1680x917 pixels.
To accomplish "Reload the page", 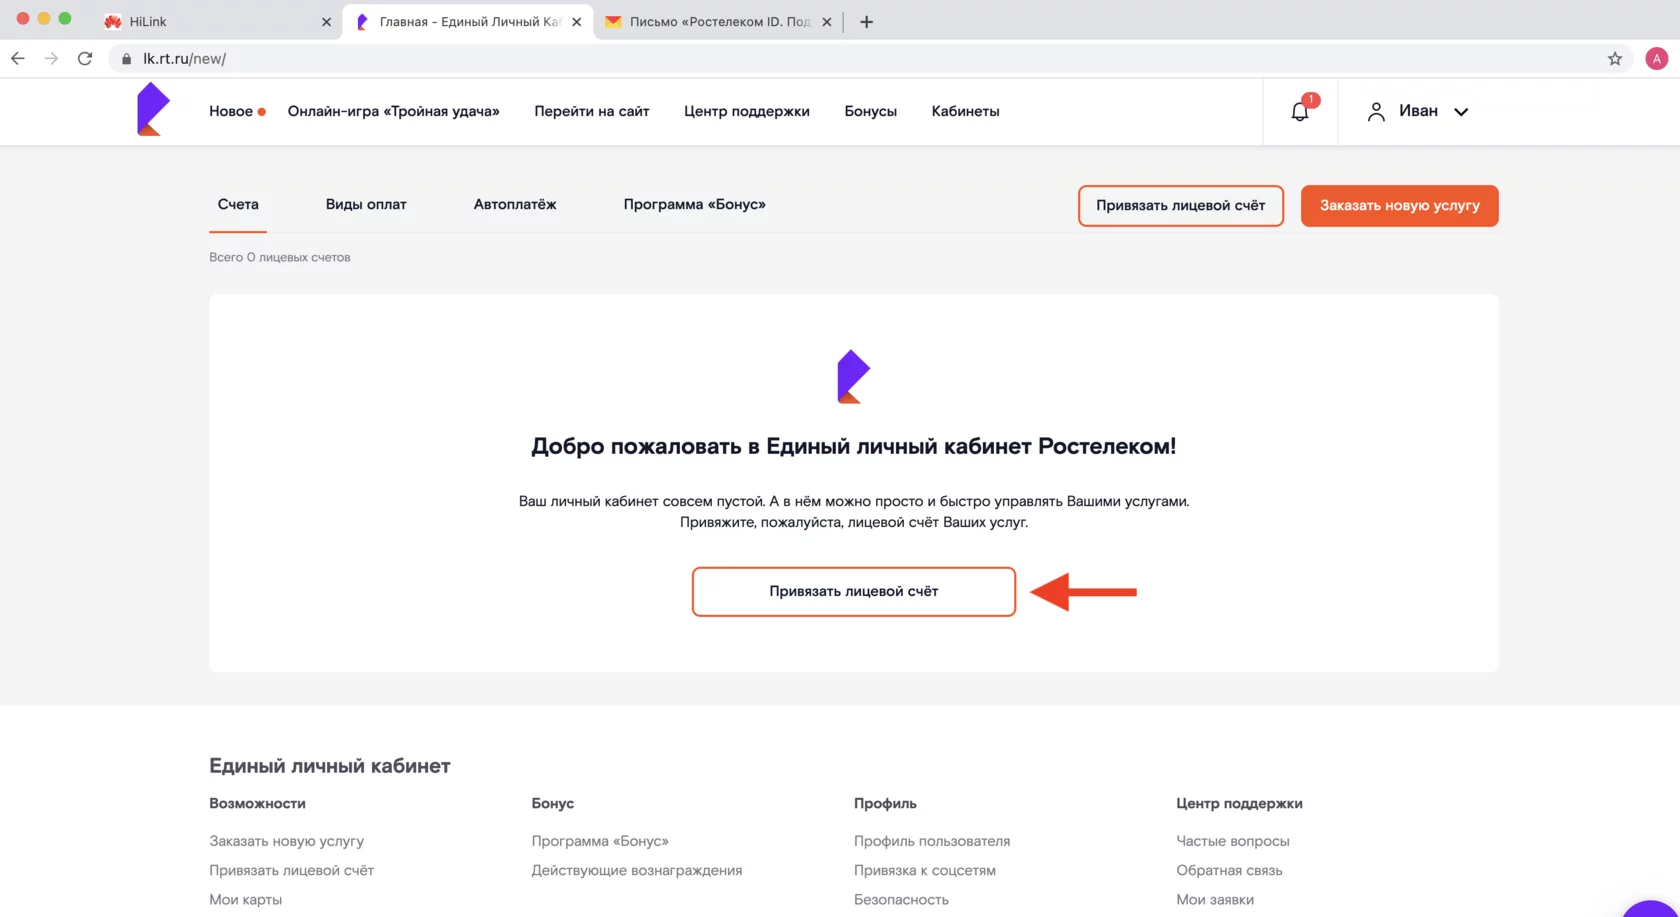I will (85, 58).
